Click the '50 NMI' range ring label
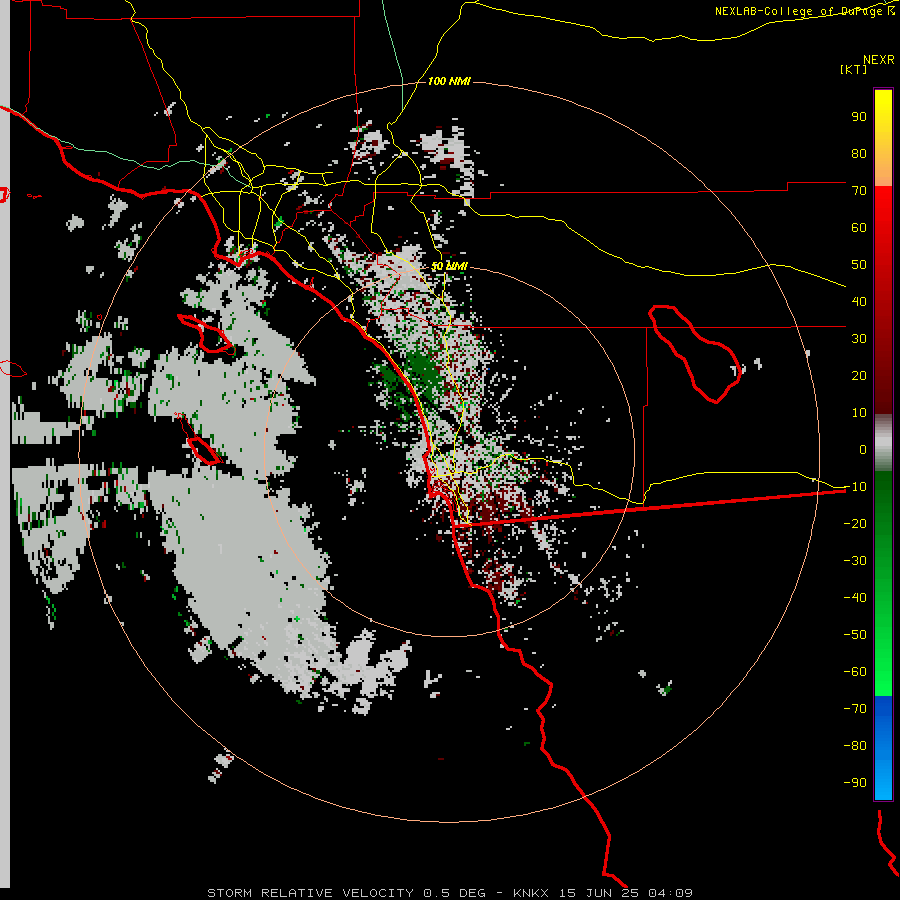The width and height of the screenshot is (900, 900). [449, 266]
